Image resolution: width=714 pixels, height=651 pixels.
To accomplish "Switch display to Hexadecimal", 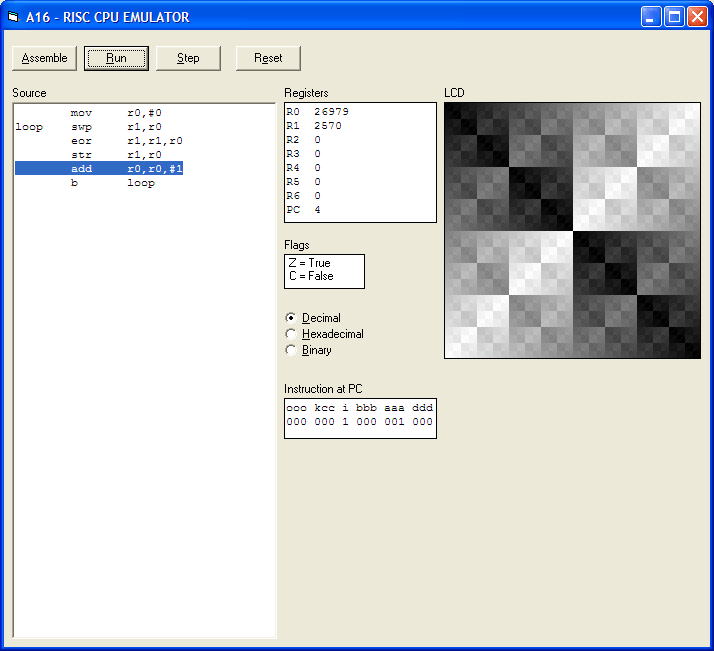I will (x=291, y=334).
